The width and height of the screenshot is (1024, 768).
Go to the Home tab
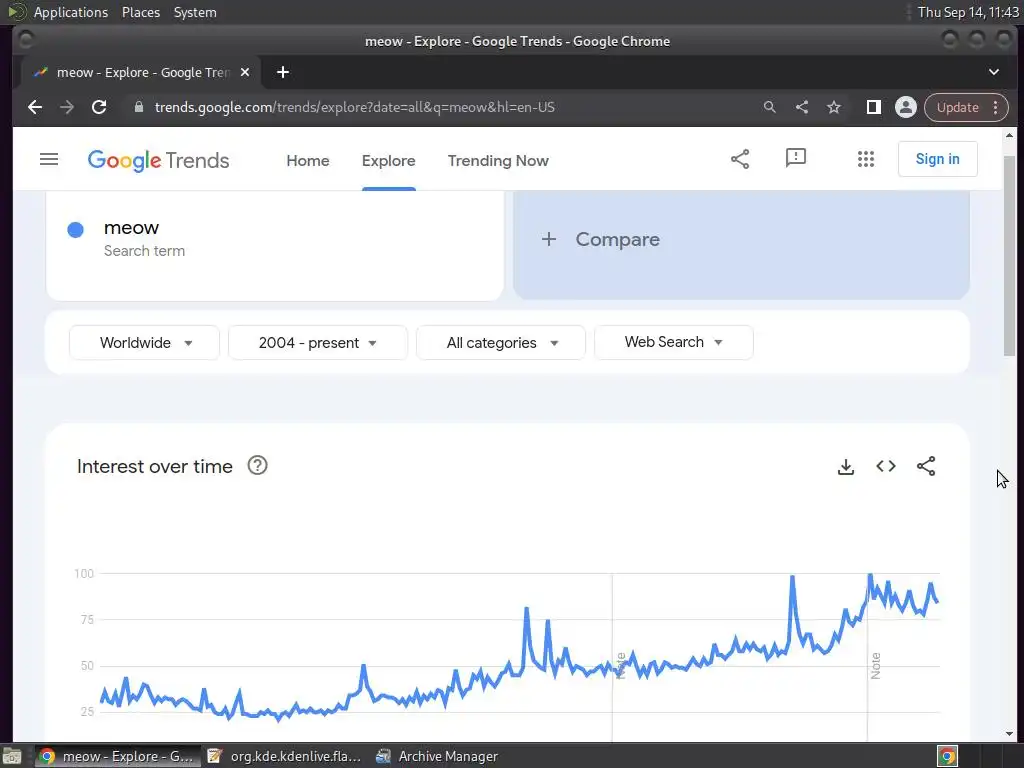(308, 161)
